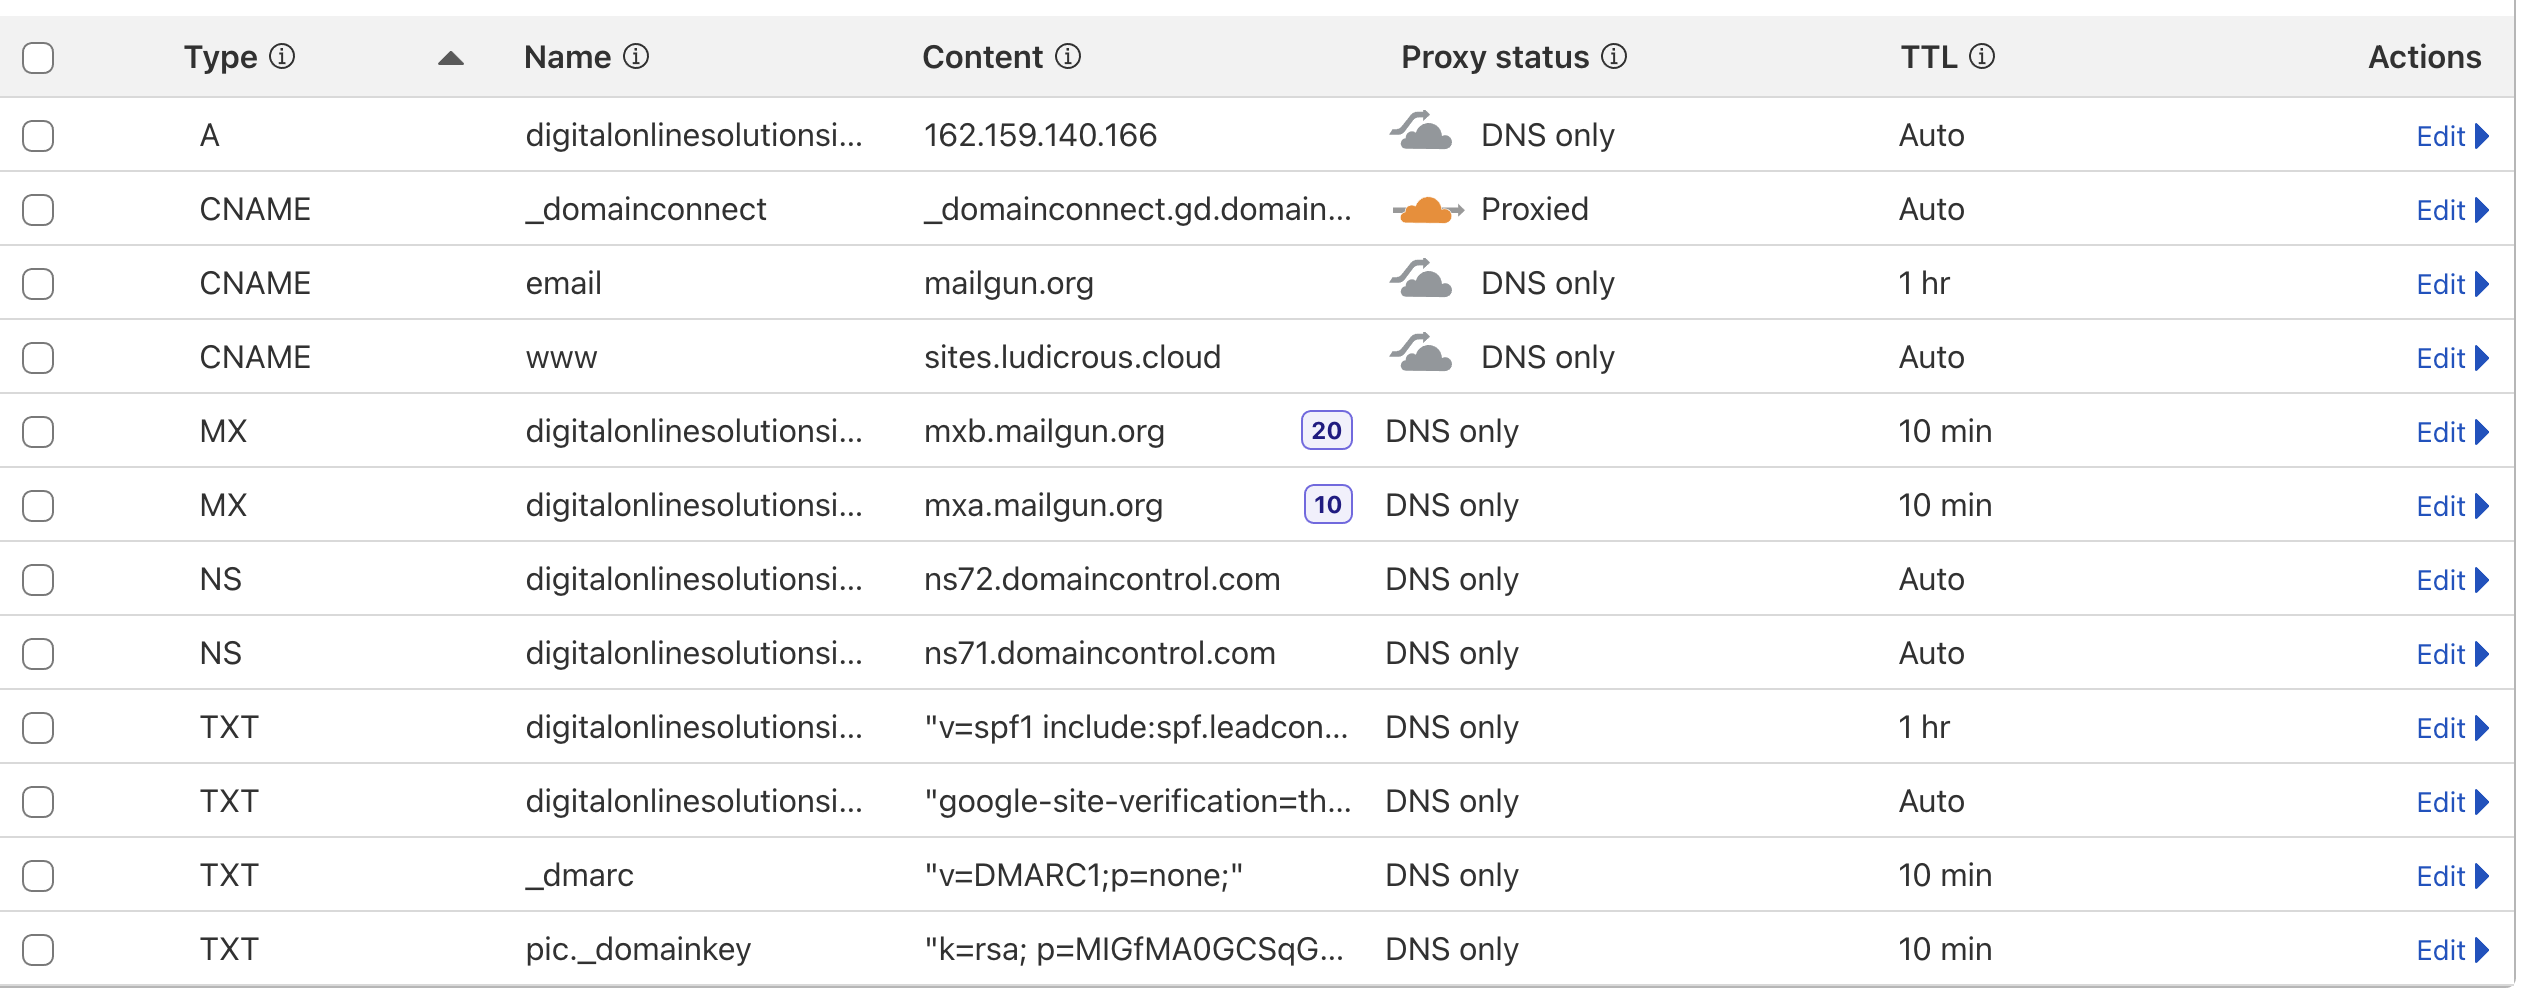This screenshot has height=994, width=2522.
Task: Click the grey cloud icon on the www row
Action: [1421, 355]
